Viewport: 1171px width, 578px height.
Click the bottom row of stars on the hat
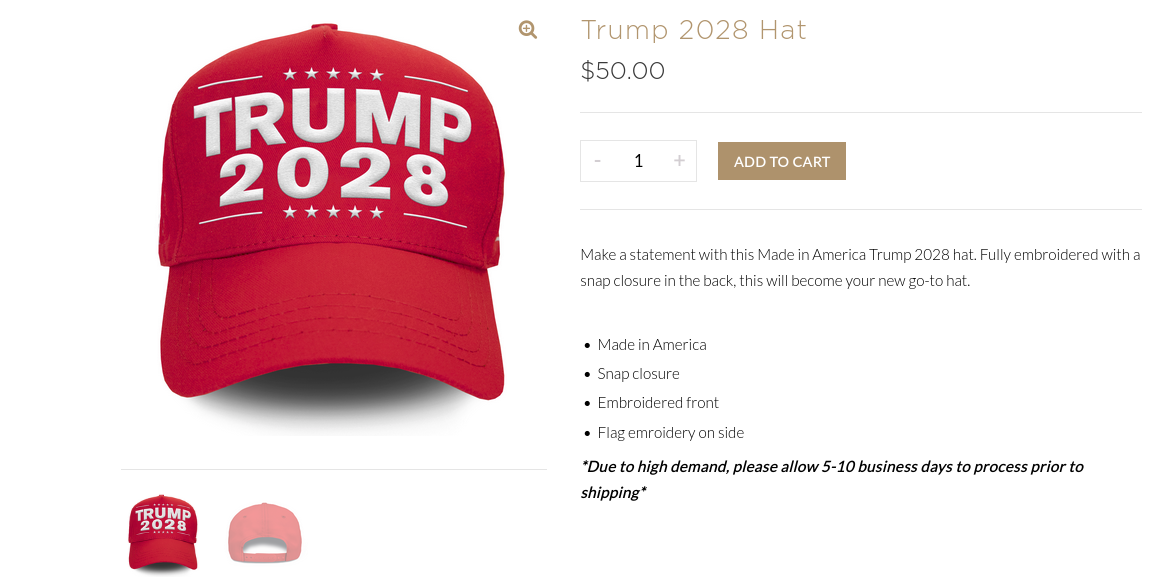(x=333, y=213)
